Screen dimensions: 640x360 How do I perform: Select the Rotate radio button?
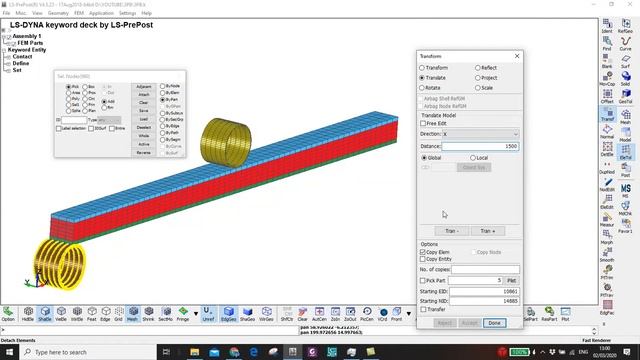click(x=422, y=88)
